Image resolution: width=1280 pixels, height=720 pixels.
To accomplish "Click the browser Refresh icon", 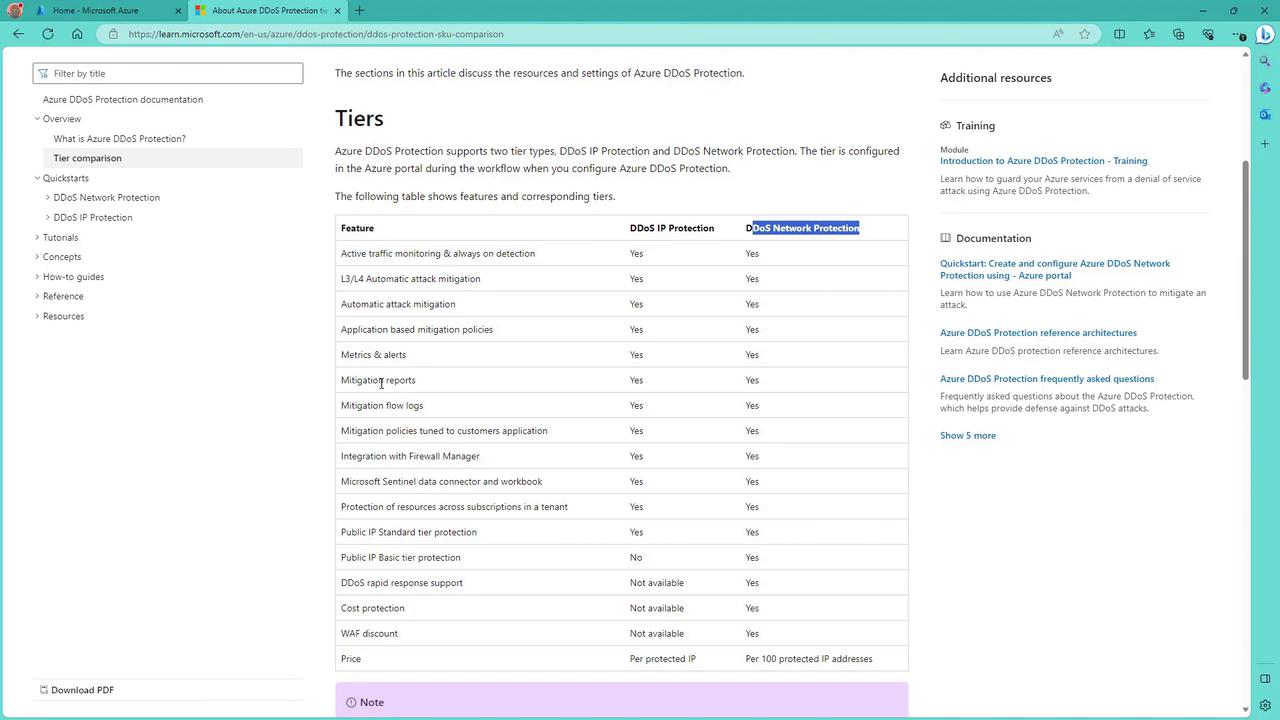I will coord(47,34).
